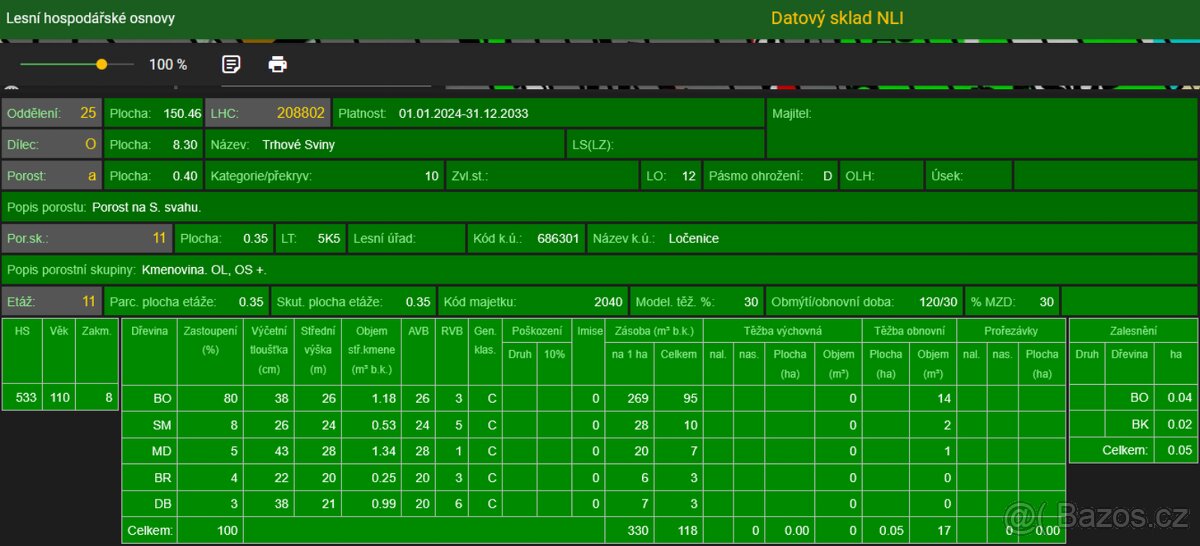
Task: Click the Dřevina column header in the main table
Action: [149, 329]
